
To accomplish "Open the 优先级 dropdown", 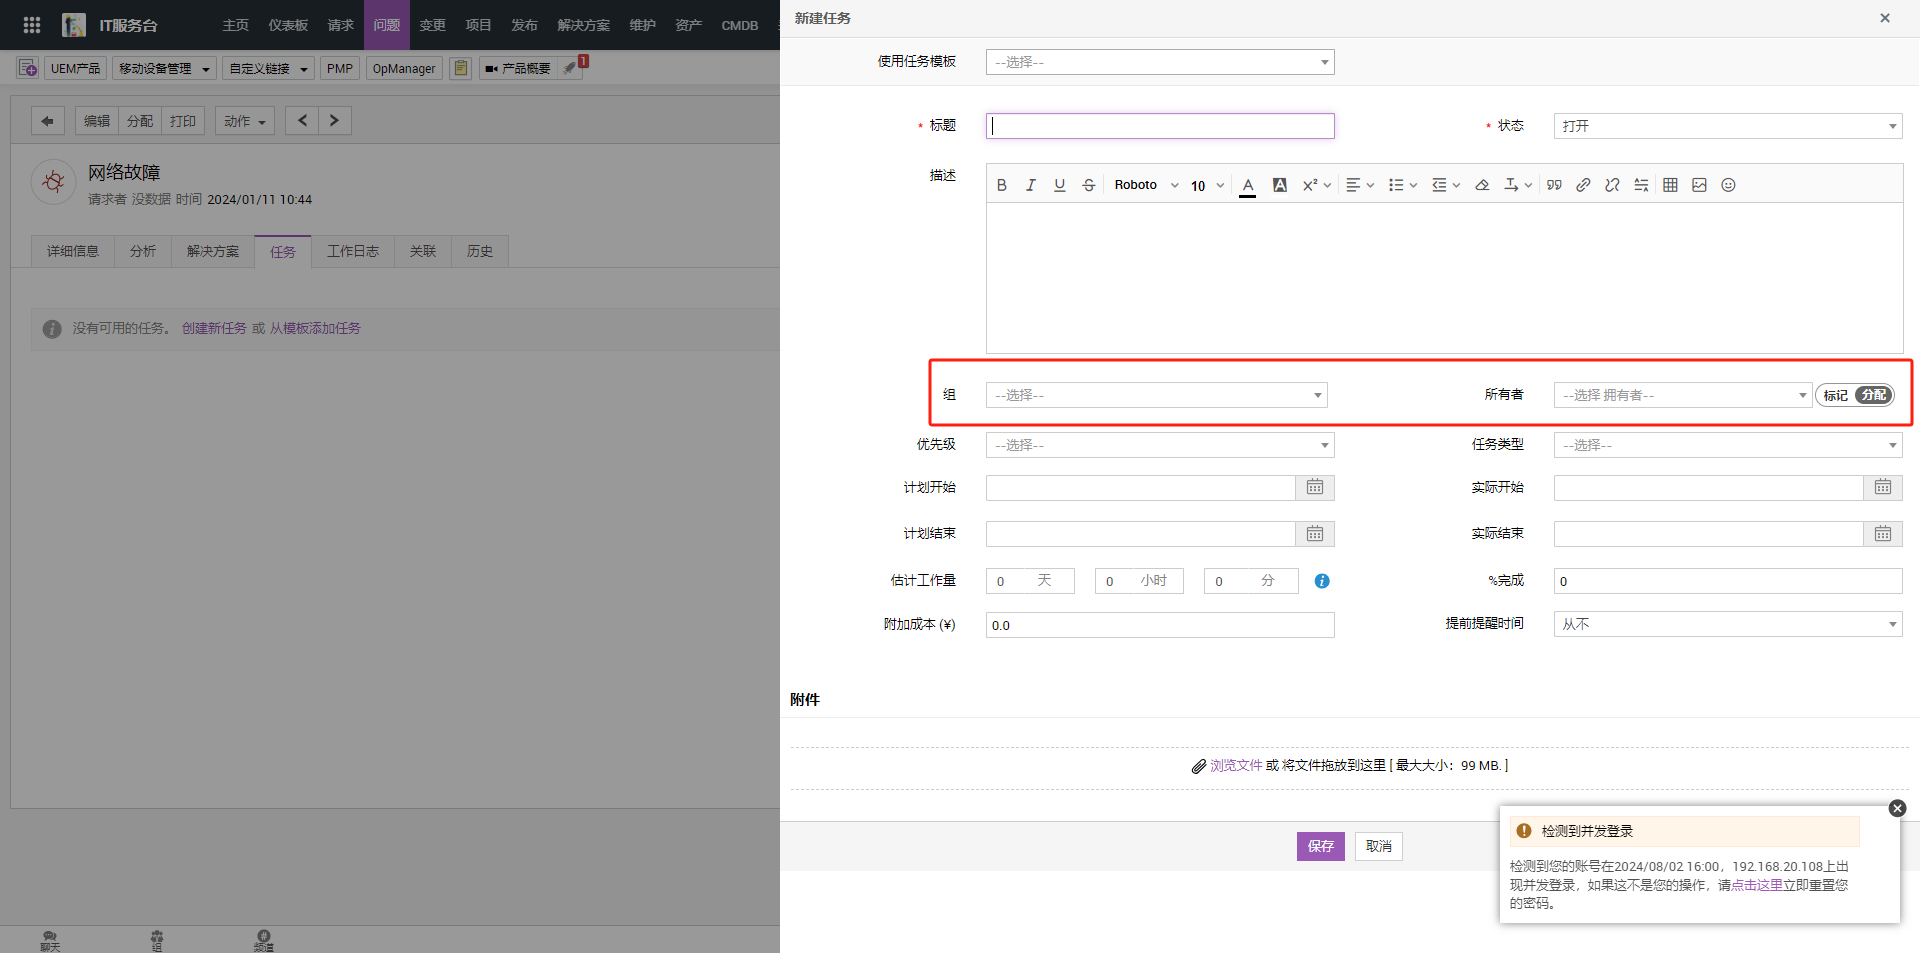I will [1160, 445].
